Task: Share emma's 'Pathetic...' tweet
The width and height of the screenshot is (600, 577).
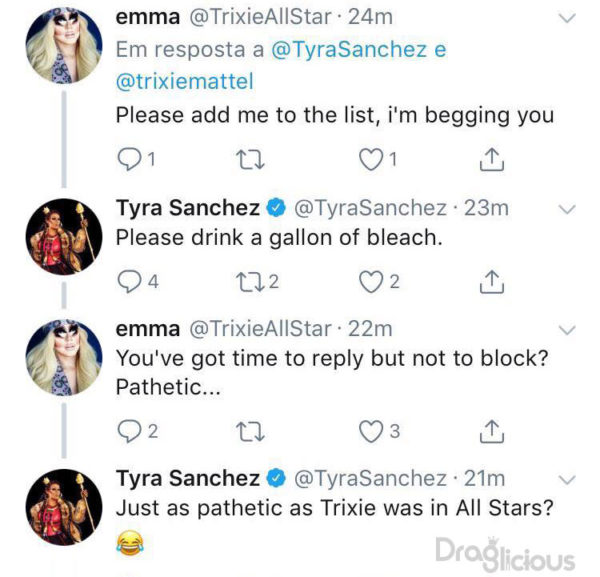Action: (x=491, y=431)
